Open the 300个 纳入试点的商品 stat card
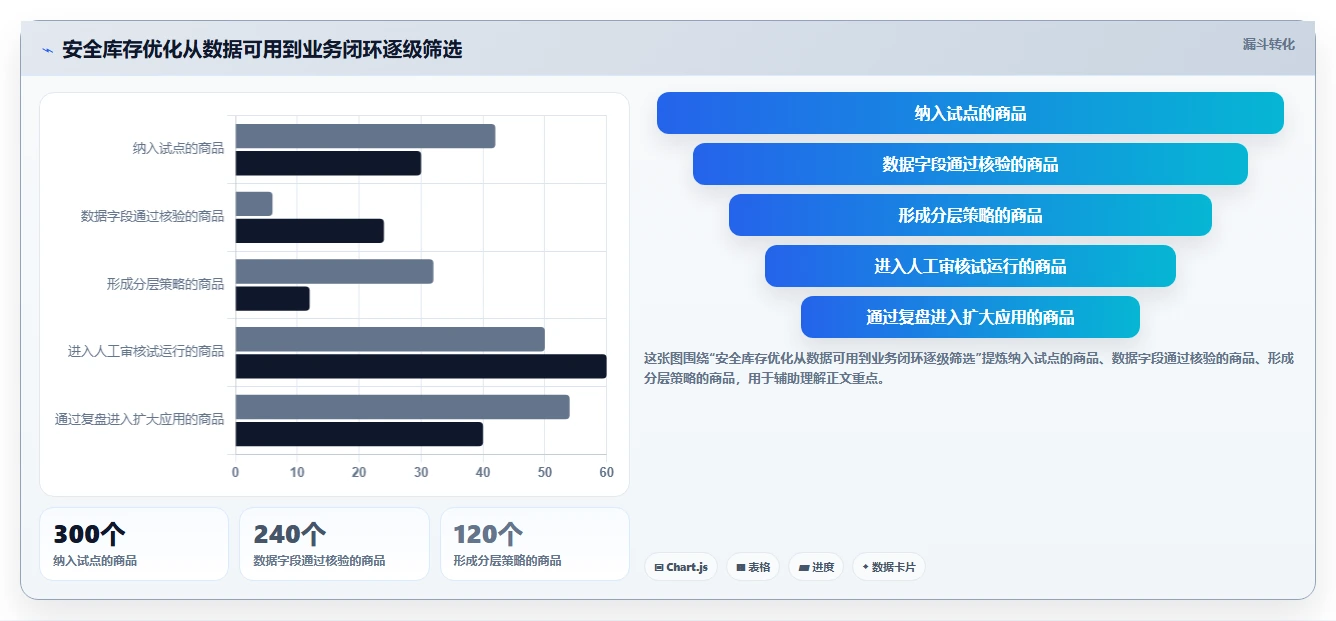The width and height of the screenshot is (1336, 621). tap(134, 544)
